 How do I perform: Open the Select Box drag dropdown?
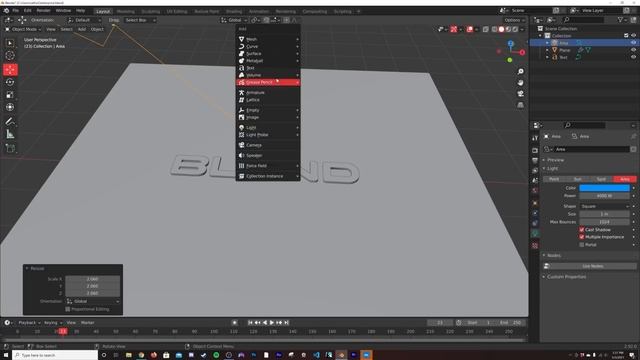140,20
